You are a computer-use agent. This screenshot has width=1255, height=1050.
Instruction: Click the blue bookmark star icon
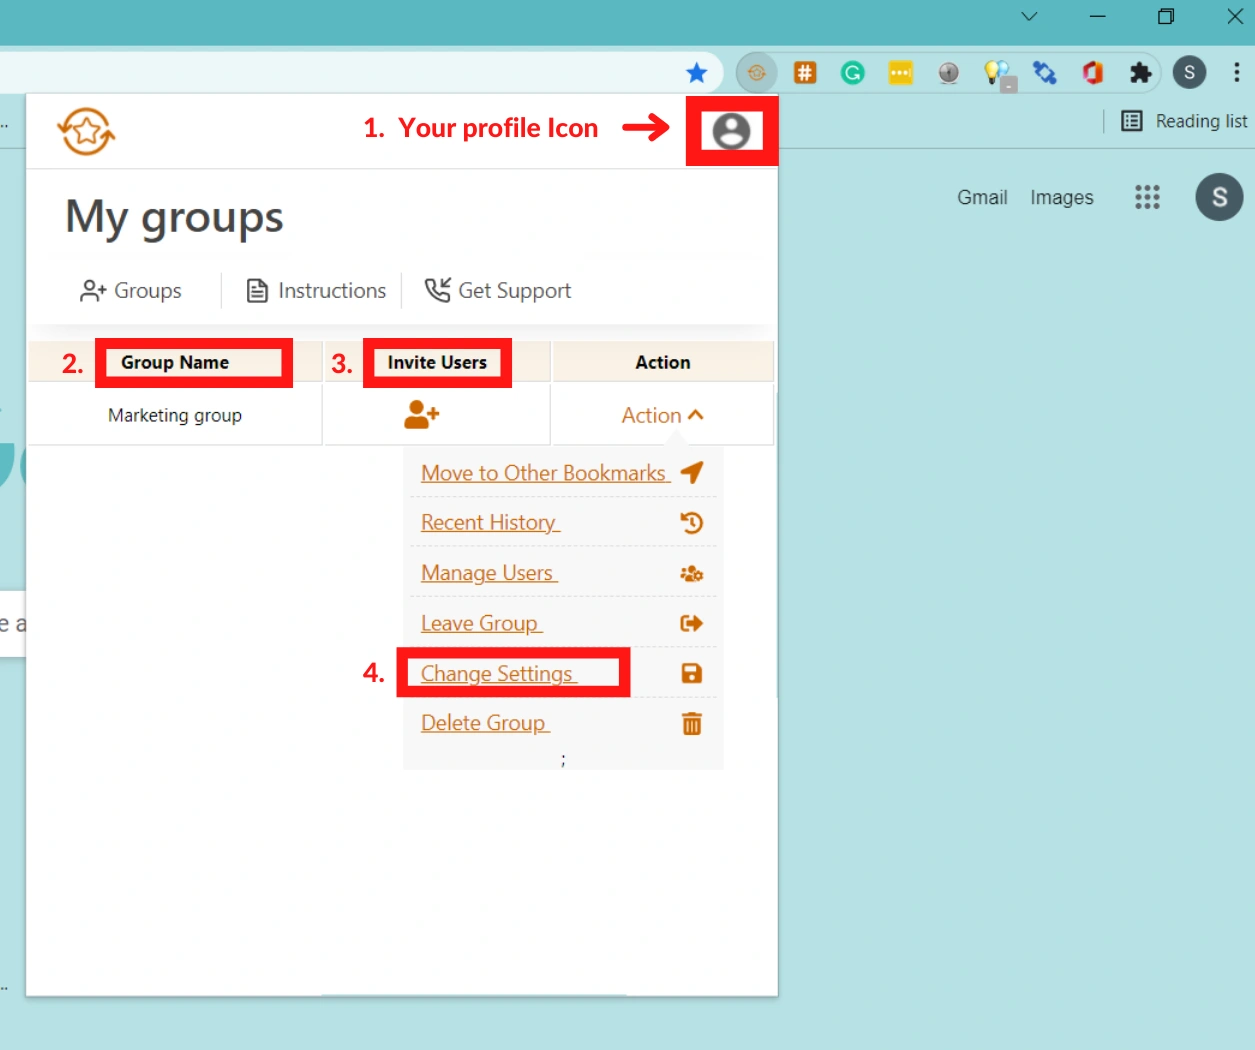coord(697,72)
